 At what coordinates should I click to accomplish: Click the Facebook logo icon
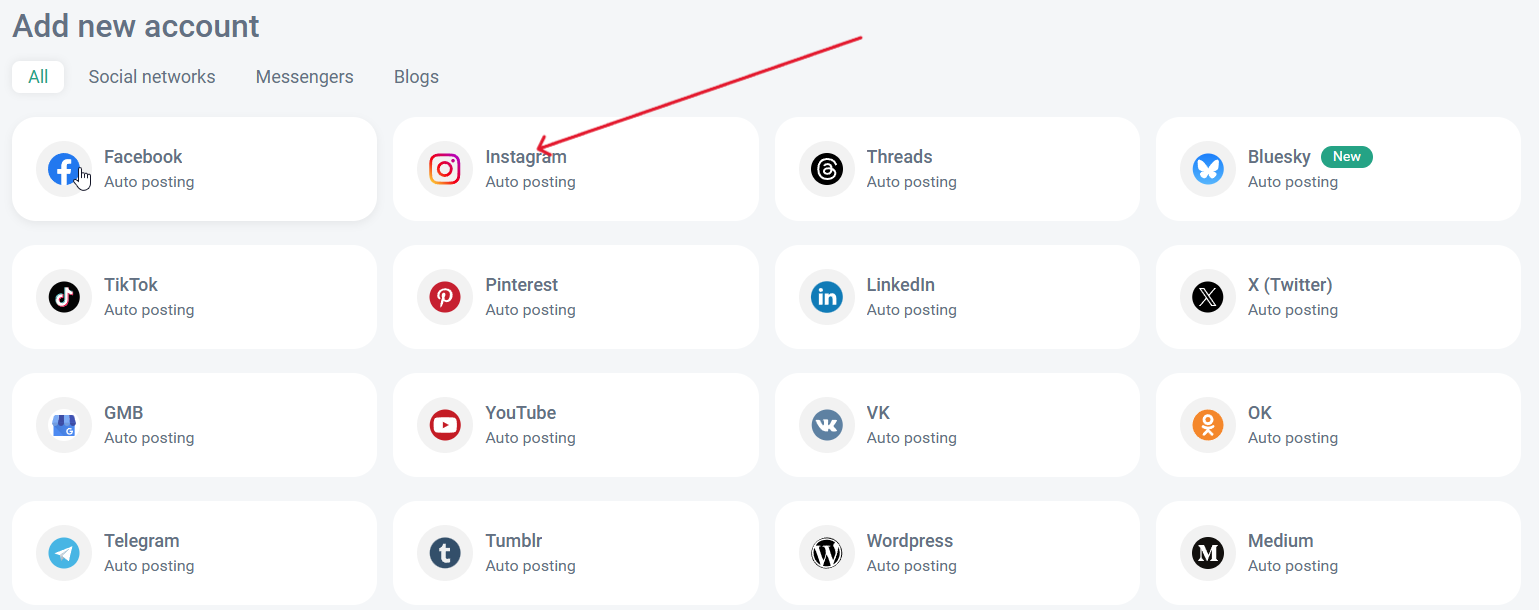point(64,169)
